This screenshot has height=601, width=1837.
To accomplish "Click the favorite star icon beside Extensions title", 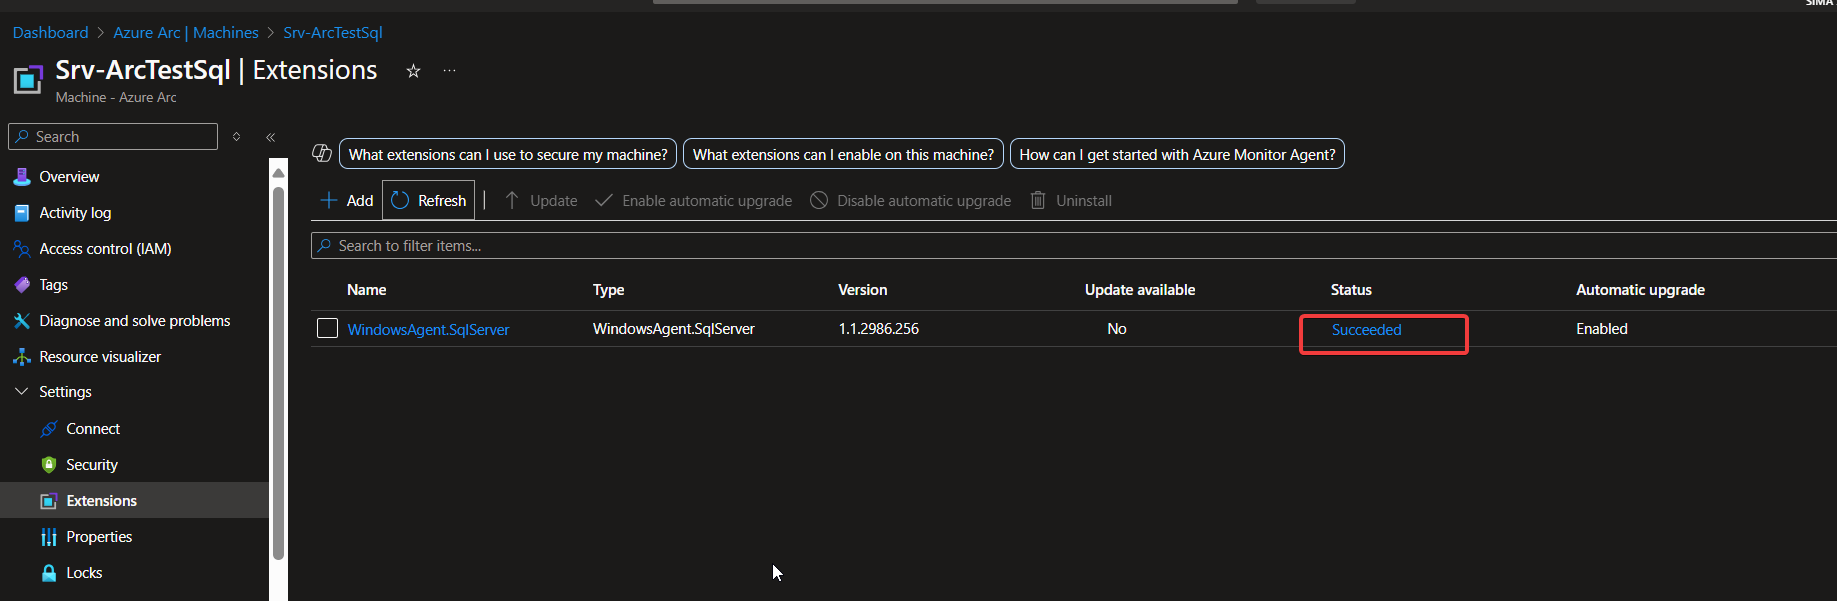I will click(413, 71).
